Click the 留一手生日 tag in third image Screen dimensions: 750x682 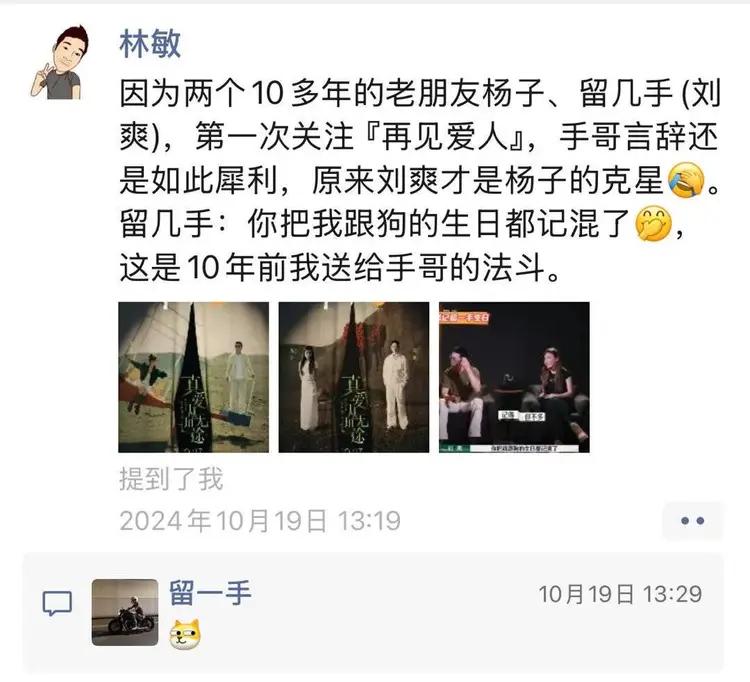(465, 318)
